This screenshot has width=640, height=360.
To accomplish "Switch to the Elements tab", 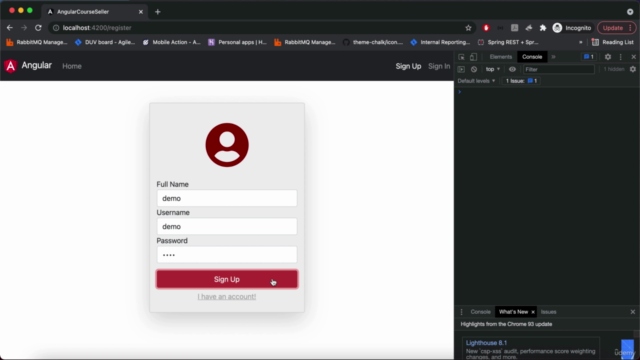I will coord(500,57).
